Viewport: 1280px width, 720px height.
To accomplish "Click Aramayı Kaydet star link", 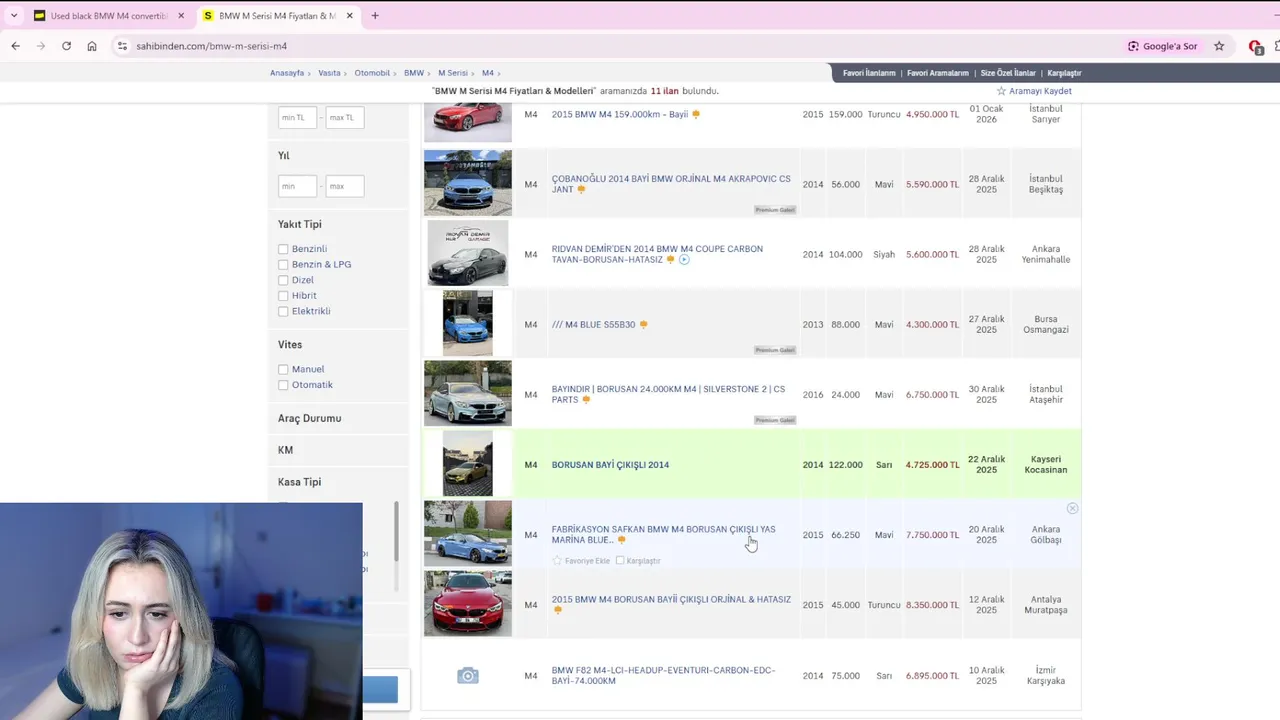I will [1034, 91].
